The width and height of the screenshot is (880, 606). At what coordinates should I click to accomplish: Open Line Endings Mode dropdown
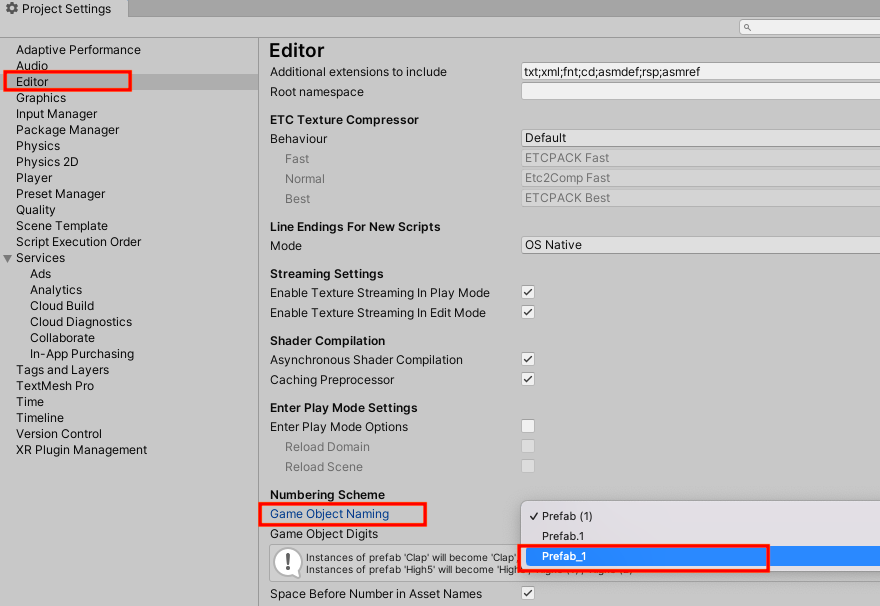point(700,245)
